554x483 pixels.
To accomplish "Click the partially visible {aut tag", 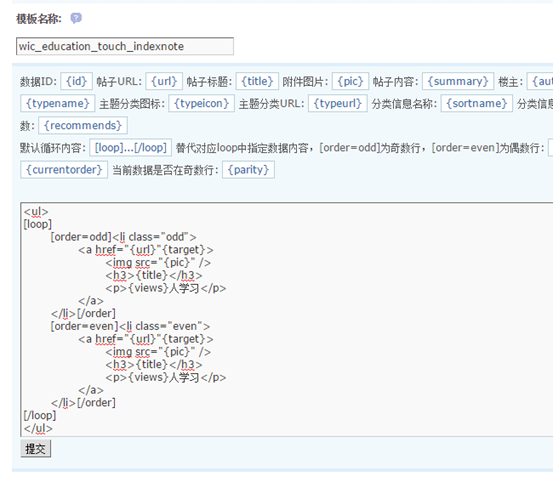I will tap(540, 81).
